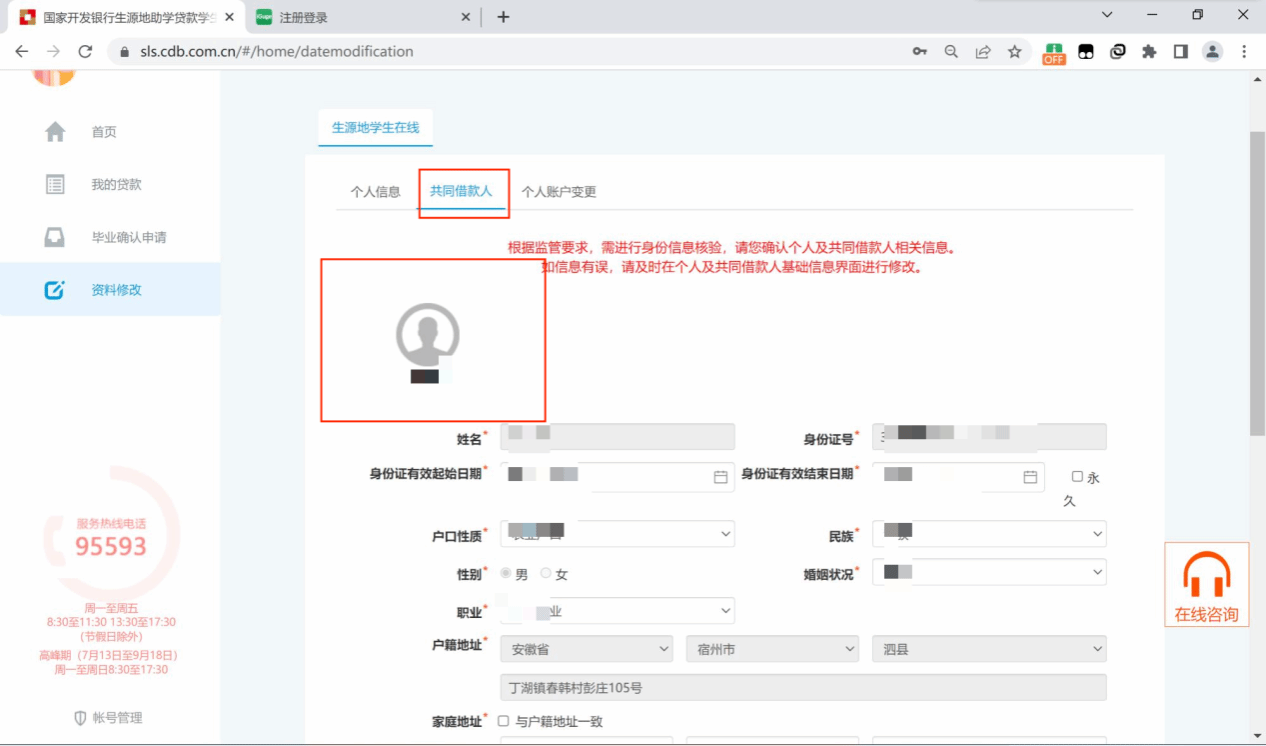1266x746 pixels.
Task: Open calendar icon for 身份证有效起始日期
Action: (x=720, y=478)
